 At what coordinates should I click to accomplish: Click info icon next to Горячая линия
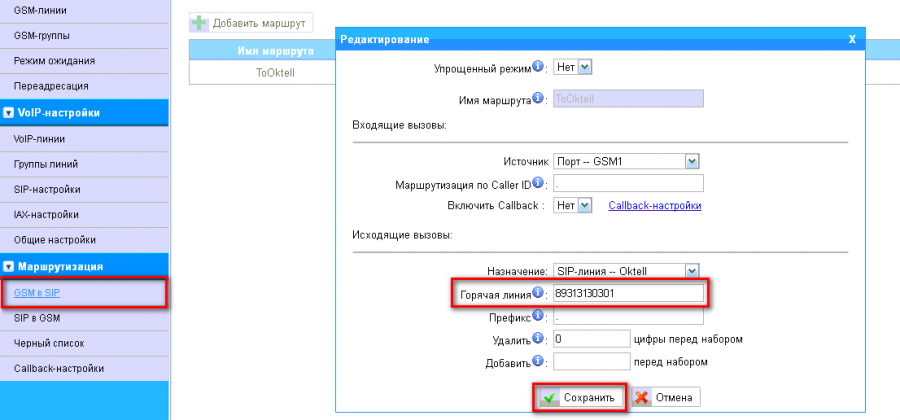click(x=538, y=293)
